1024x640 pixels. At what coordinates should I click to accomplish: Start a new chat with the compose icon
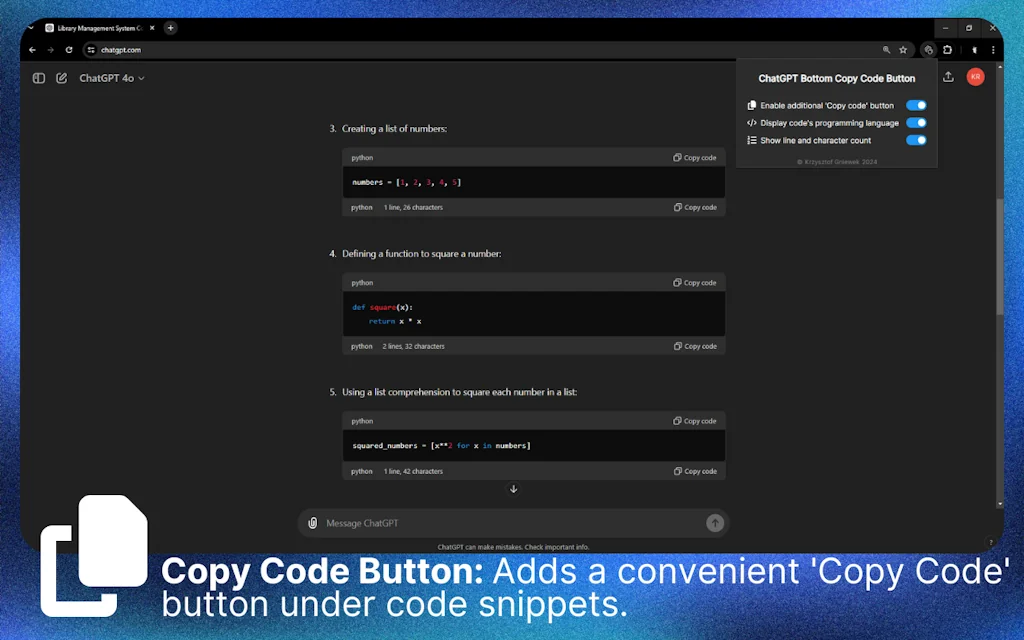click(x=62, y=77)
